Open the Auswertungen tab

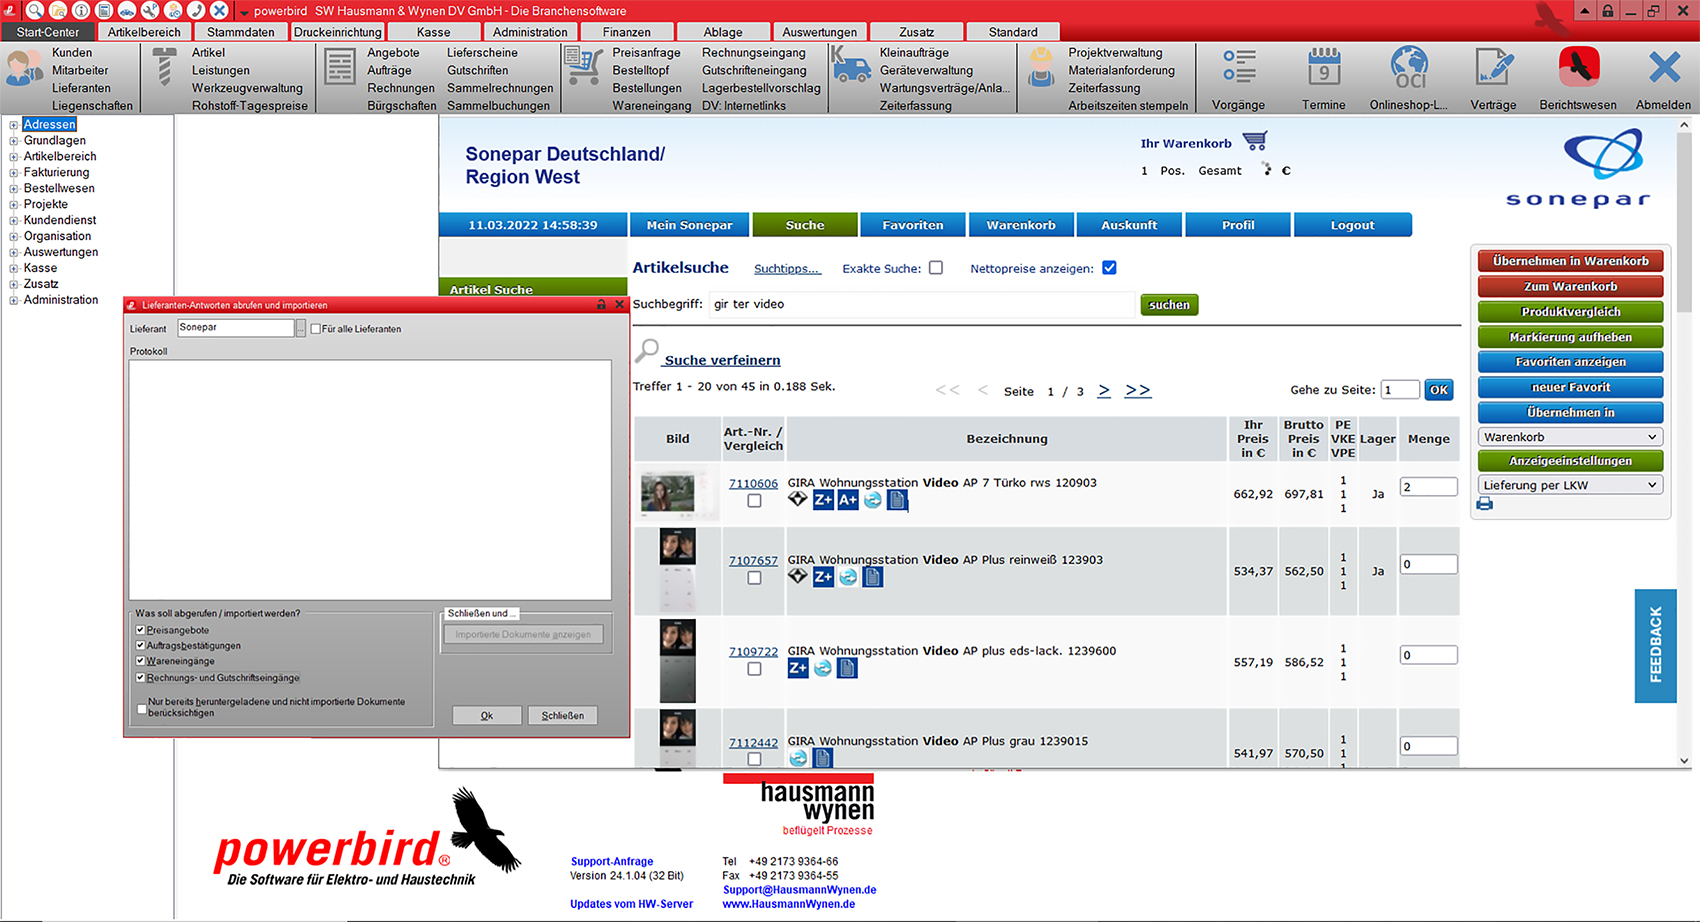pos(820,32)
